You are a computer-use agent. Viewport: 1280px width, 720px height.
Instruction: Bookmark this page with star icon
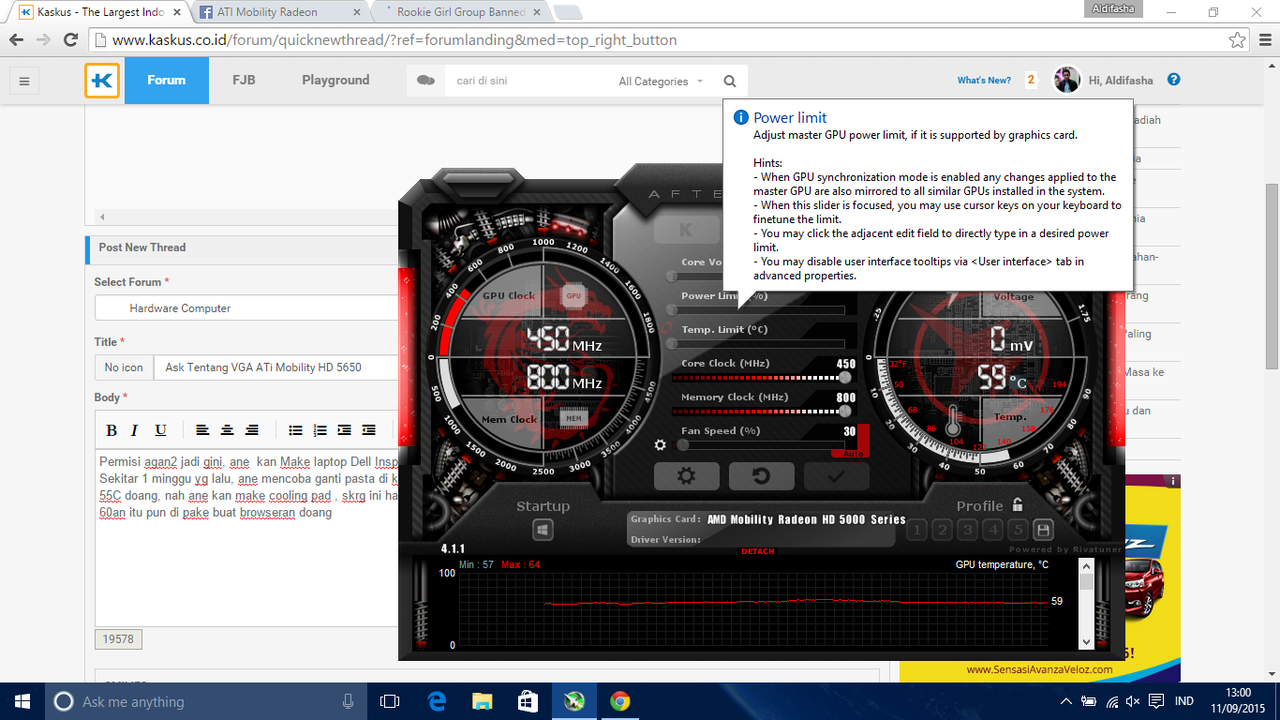pyautogui.click(x=1238, y=40)
